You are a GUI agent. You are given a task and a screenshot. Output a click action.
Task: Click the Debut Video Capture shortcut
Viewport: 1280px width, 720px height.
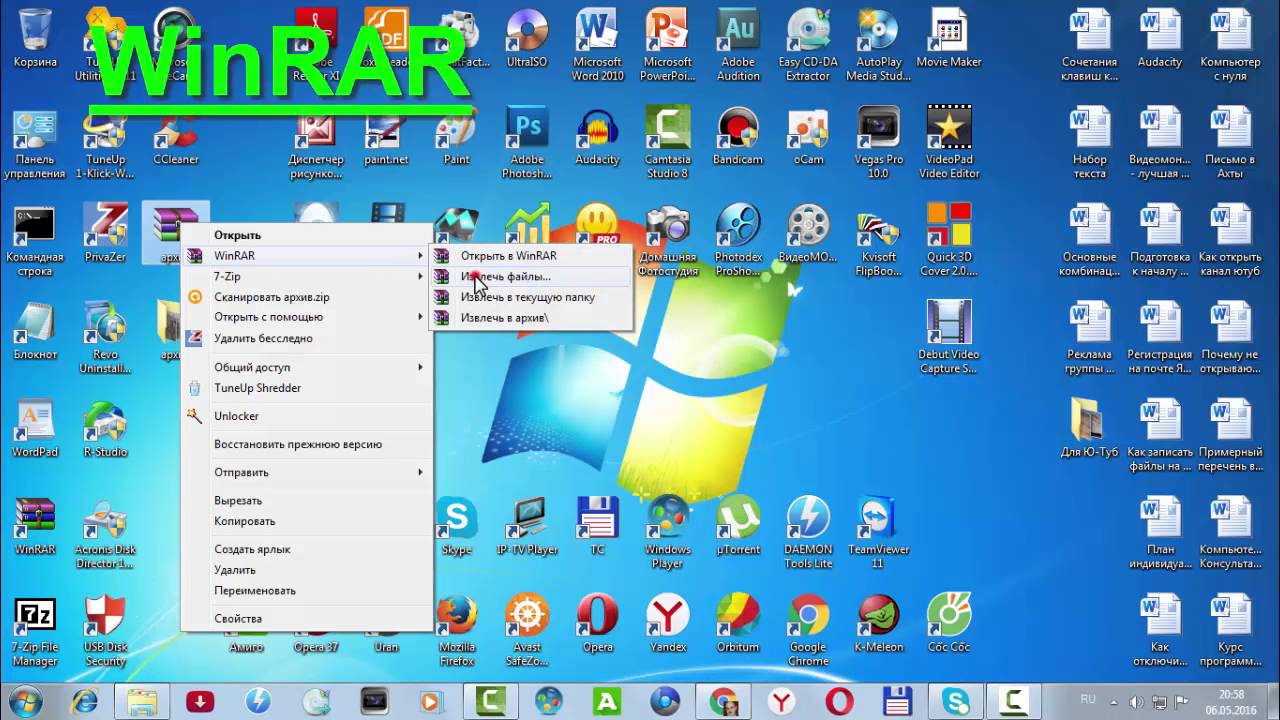[x=948, y=336]
